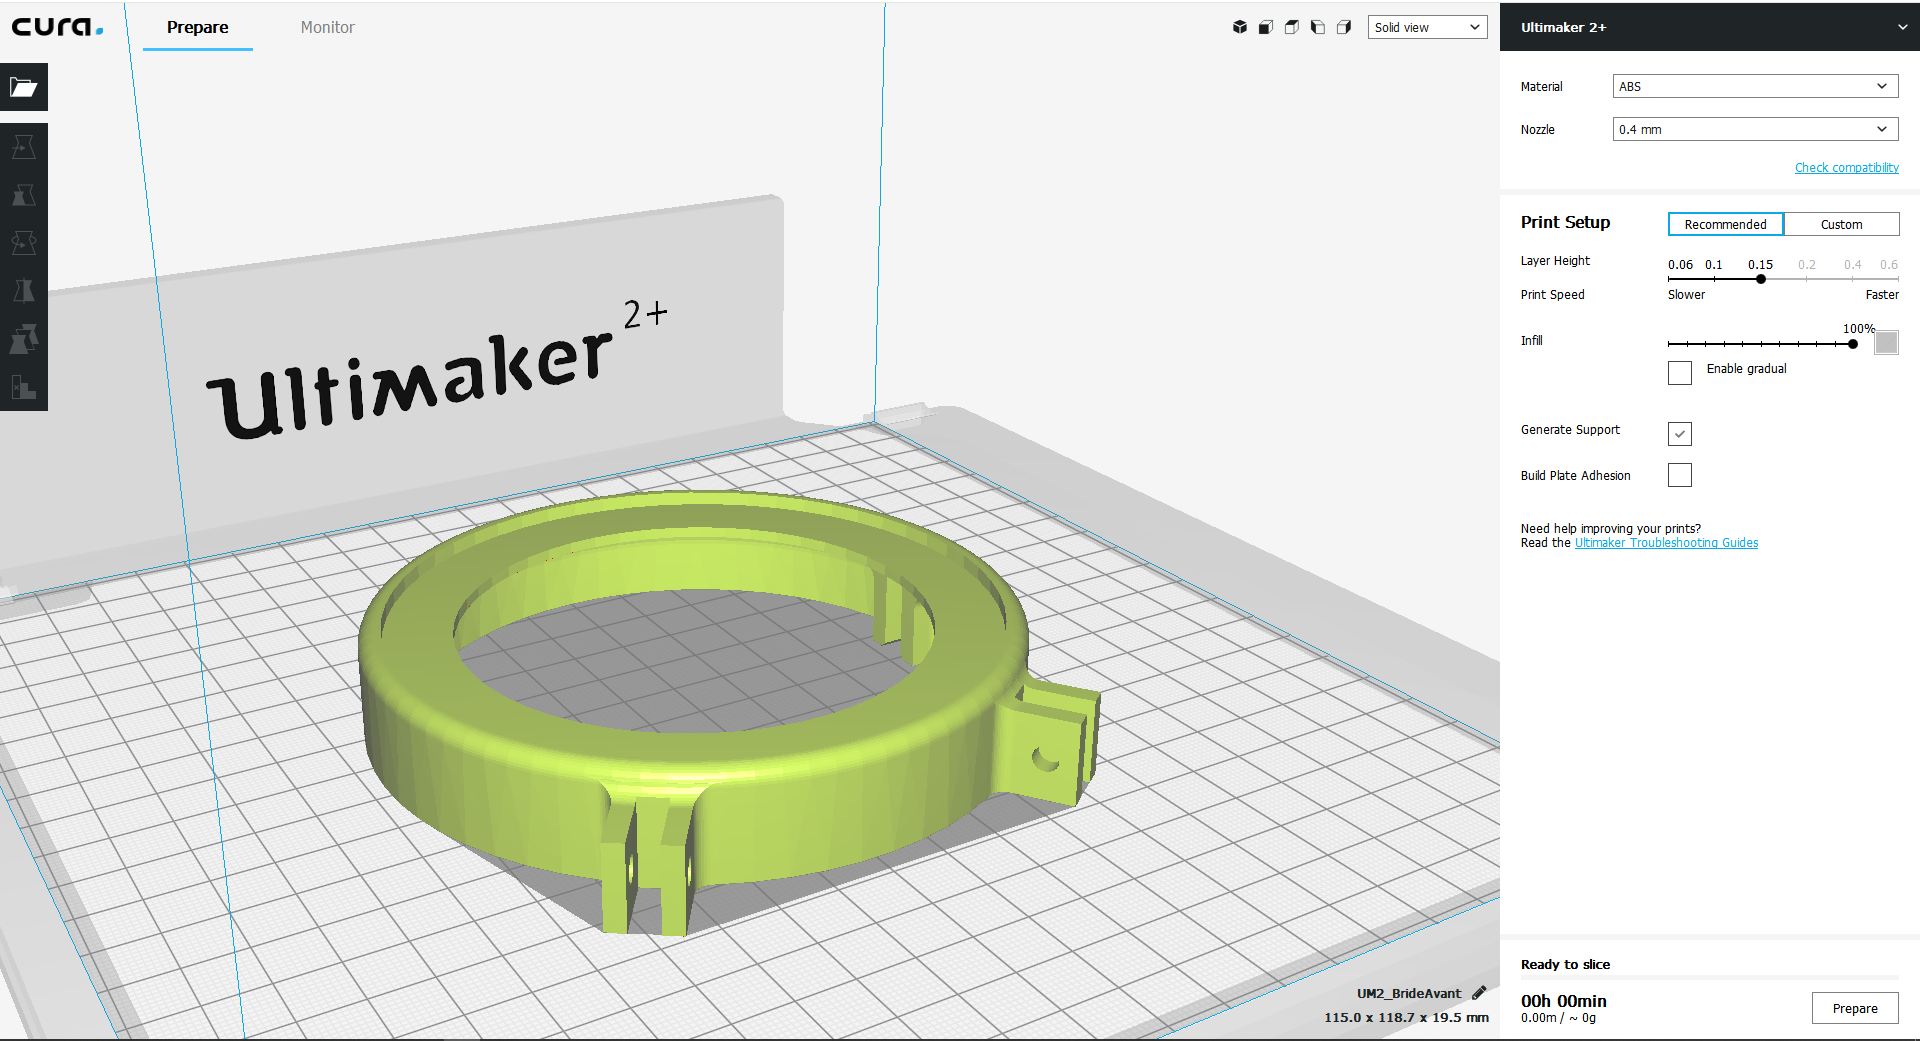This screenshot has height=1041, width=1920.
Task: Open the Nozzle 0.4 mm dropdown
Action: (x=1755, y=129)
